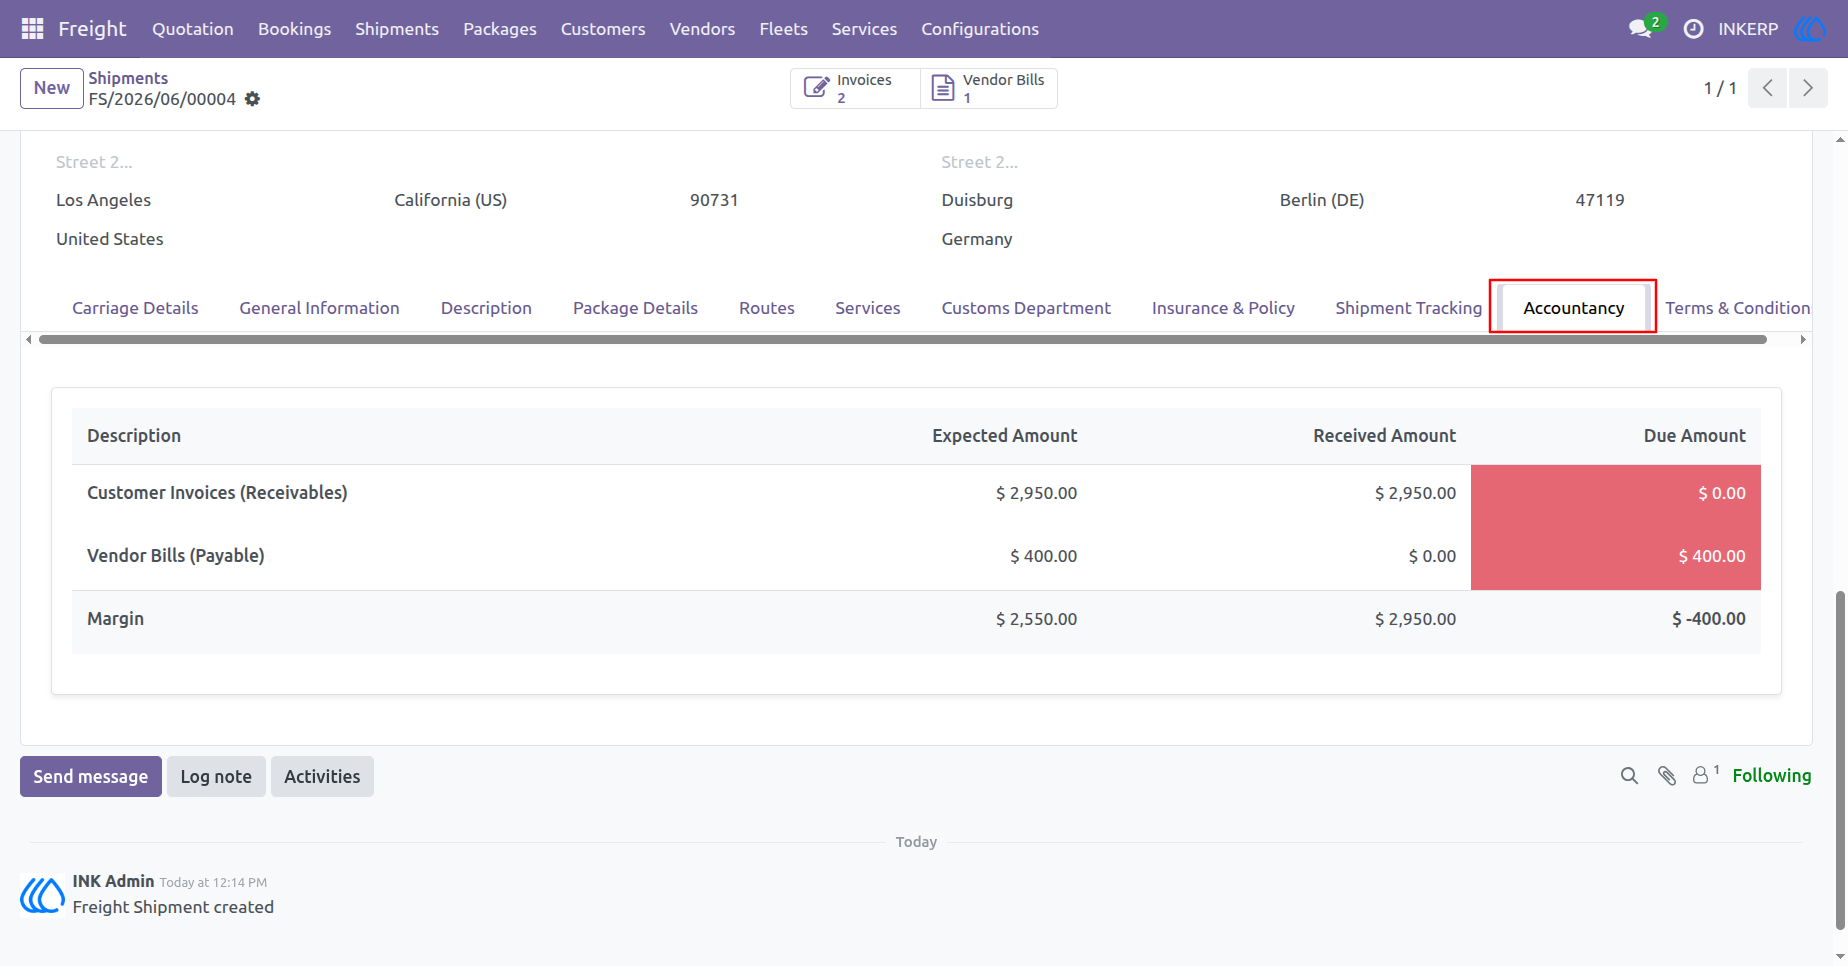The height and width of the screenshot is (966, 1848).
Task: Click Vendor Bills due amount $ 400.00
Action: (x=1711, y=556)
